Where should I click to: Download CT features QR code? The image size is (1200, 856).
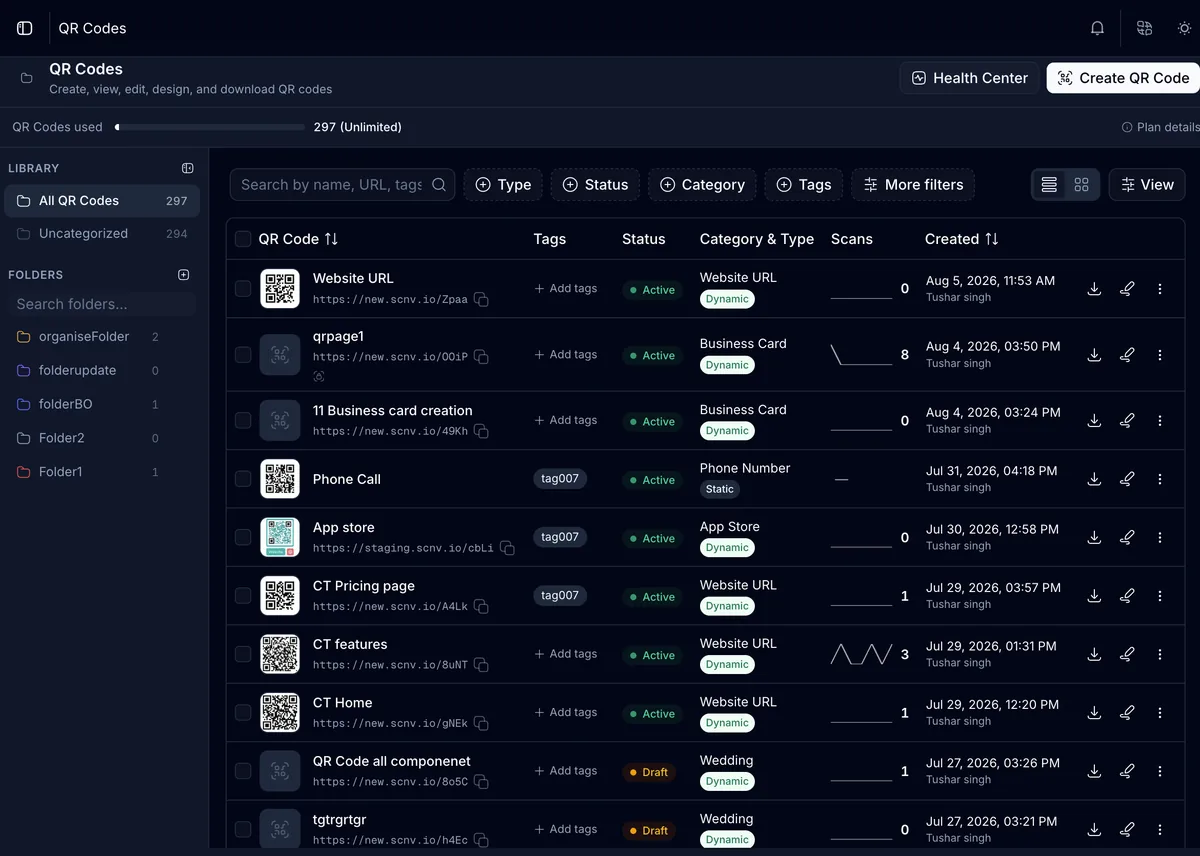tap(1094, 654)
